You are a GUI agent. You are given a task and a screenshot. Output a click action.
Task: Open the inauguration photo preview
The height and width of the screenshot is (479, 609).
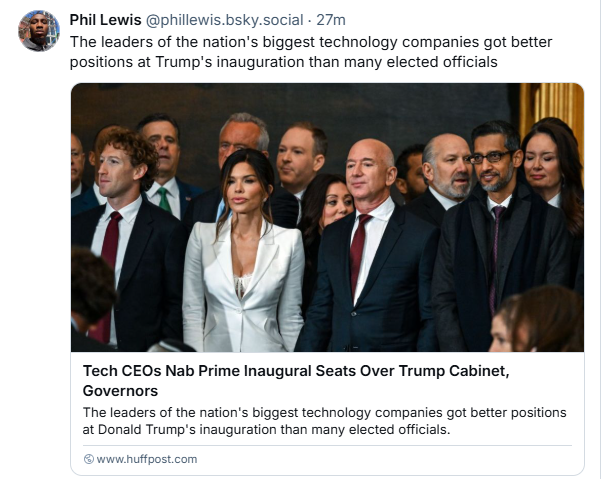[326, 218]
